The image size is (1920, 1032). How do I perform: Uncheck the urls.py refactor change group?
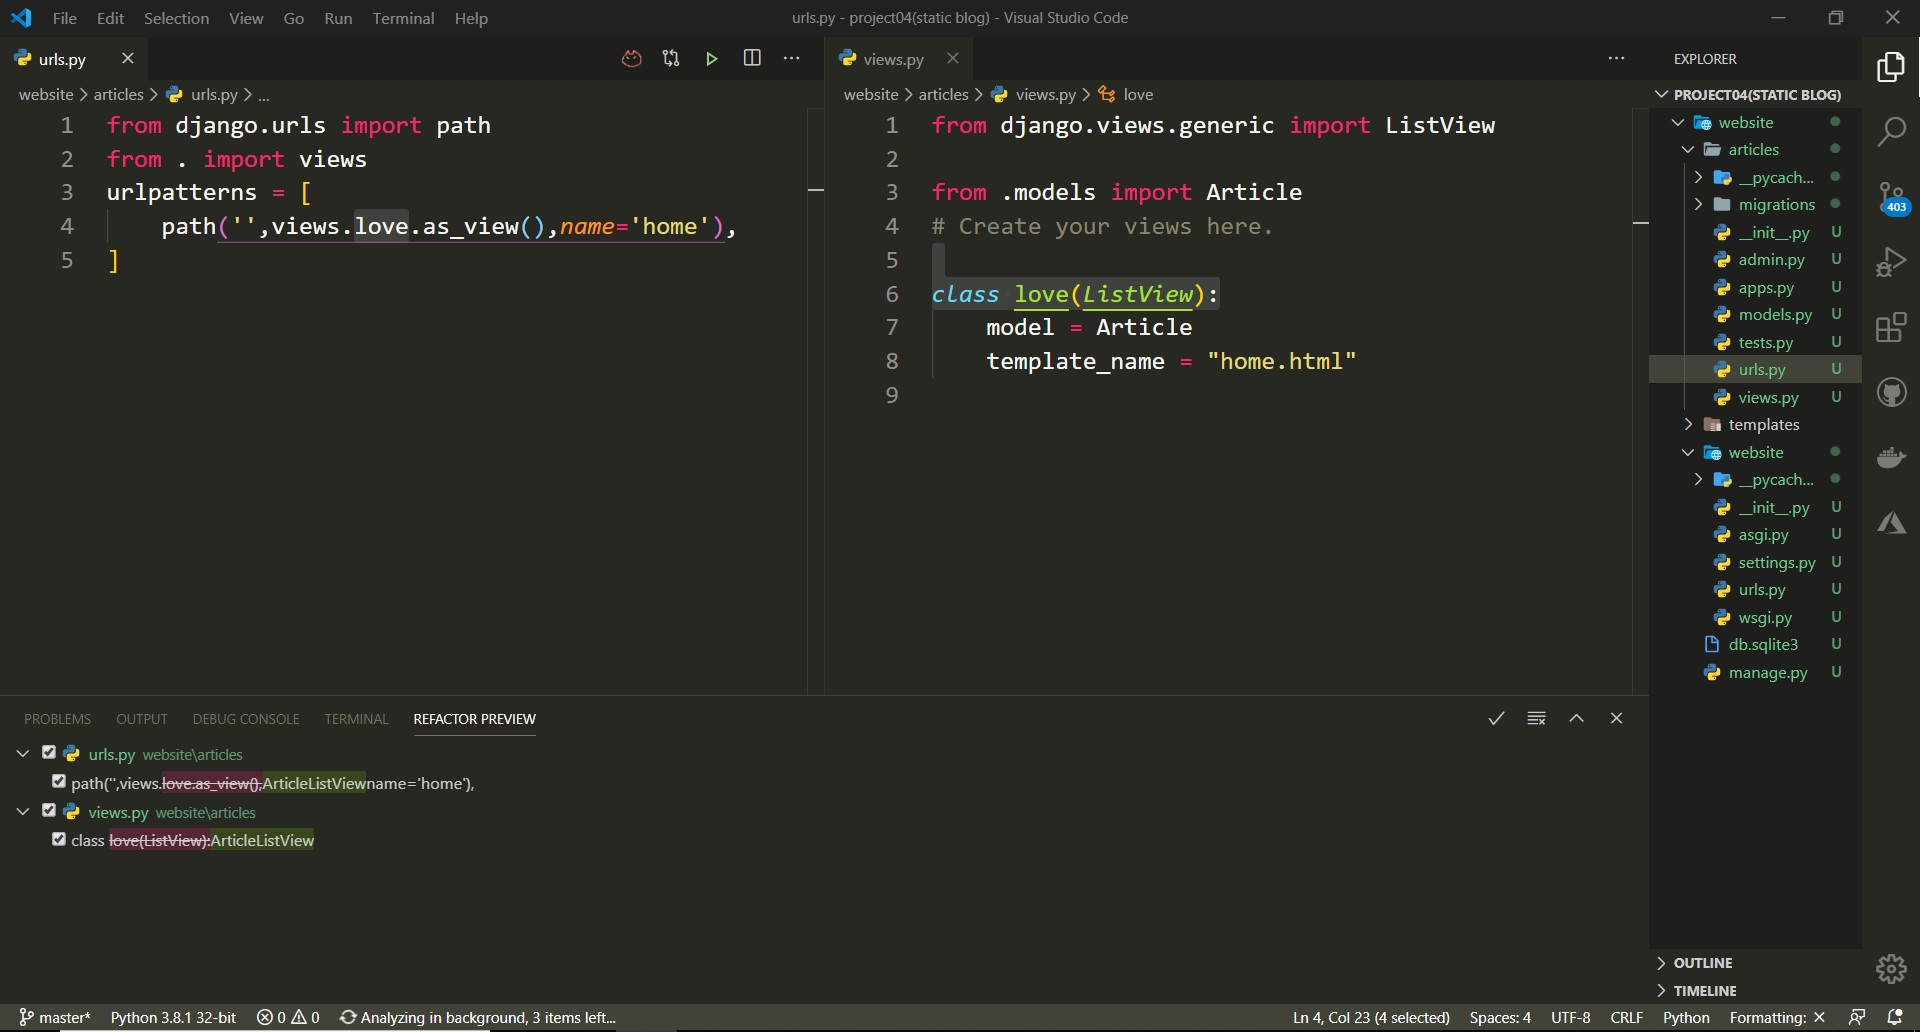click(x=50, y=753)
